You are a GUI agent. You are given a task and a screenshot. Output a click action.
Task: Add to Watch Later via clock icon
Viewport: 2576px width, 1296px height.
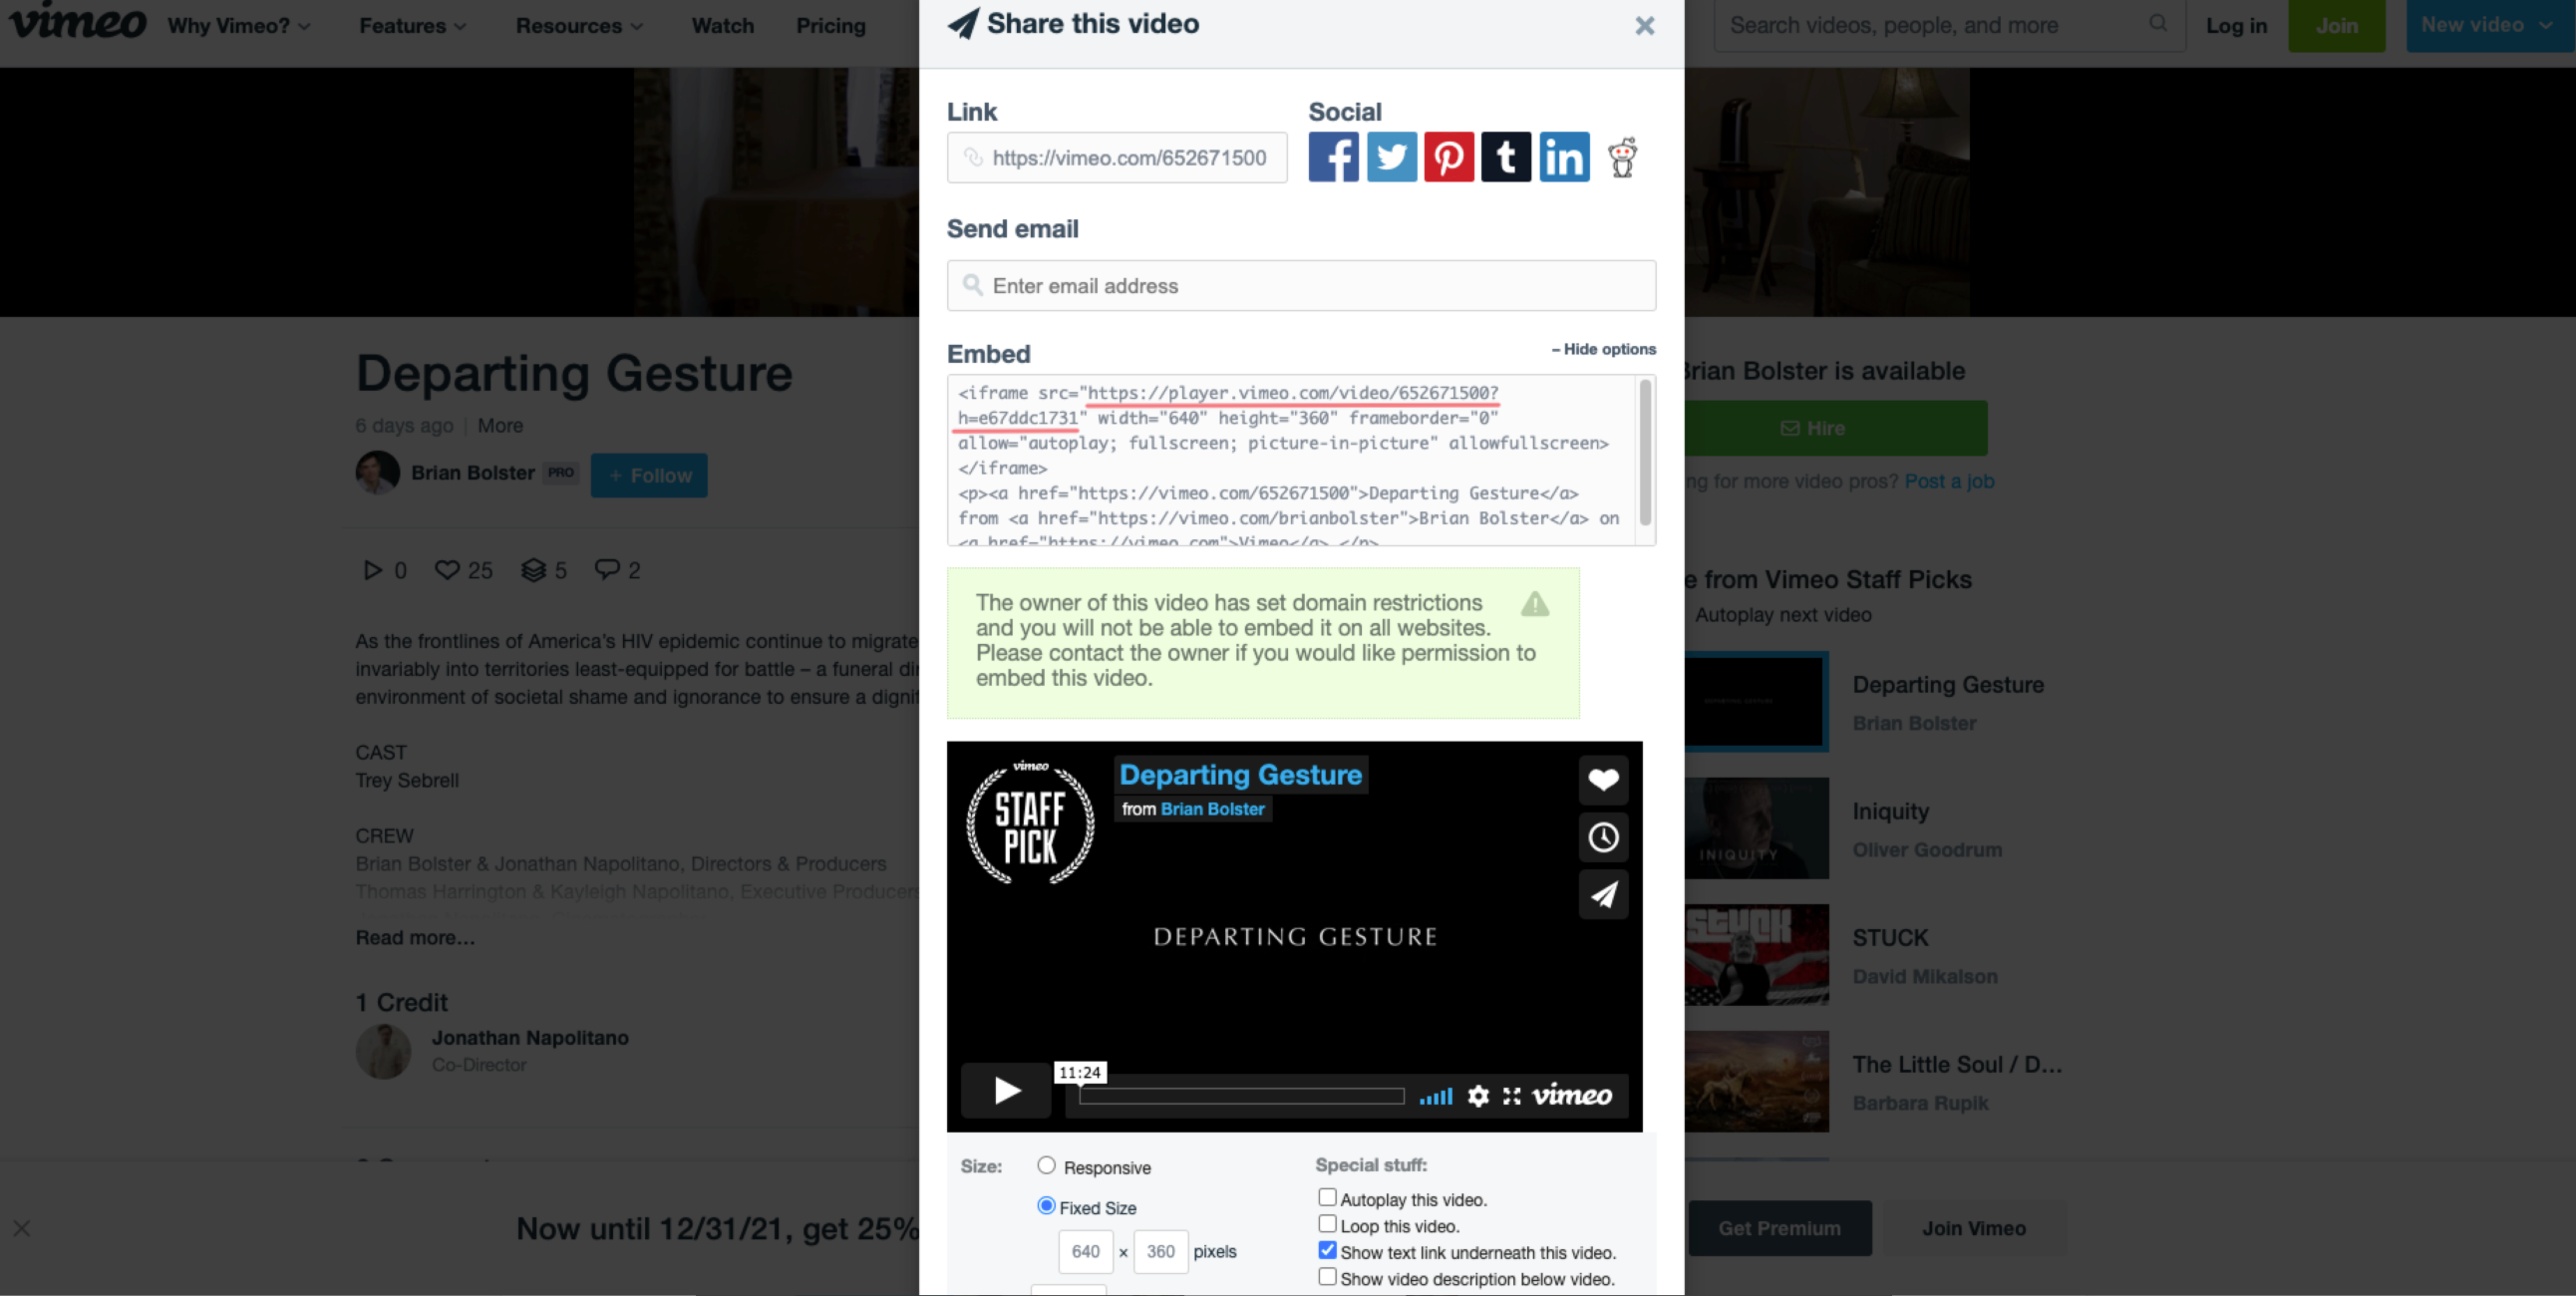[x=1603, y=837]
